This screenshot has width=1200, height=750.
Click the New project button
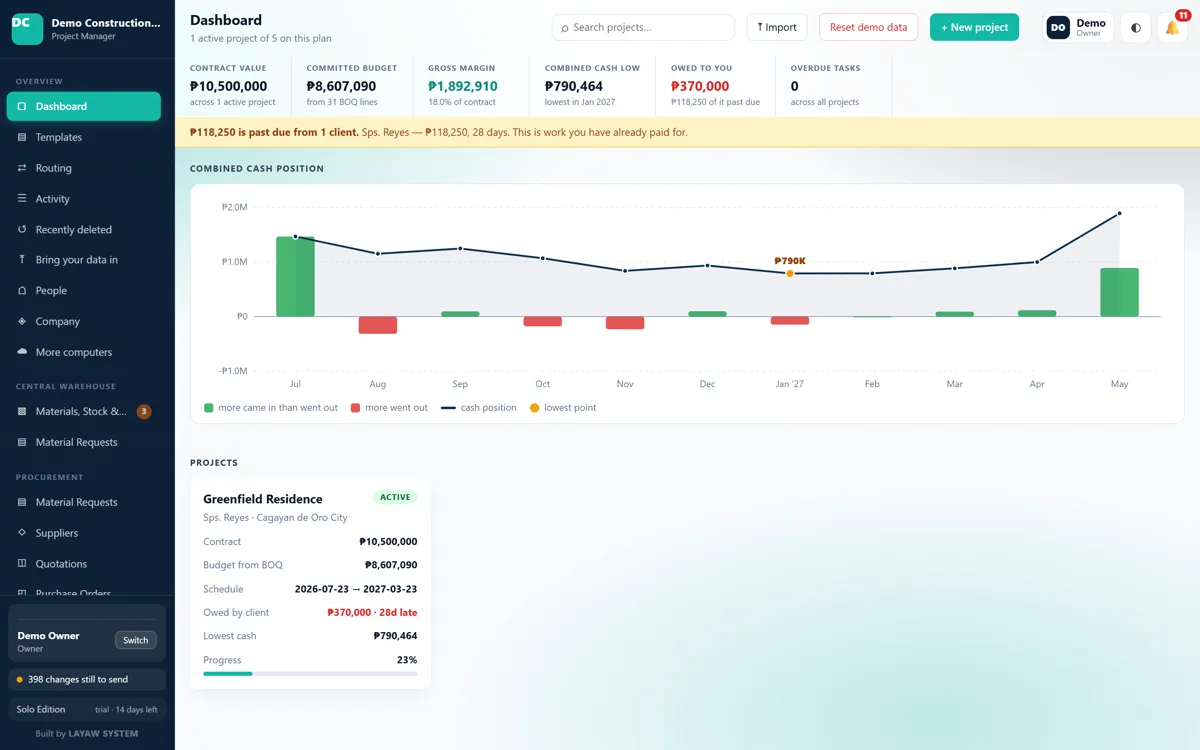974,28
